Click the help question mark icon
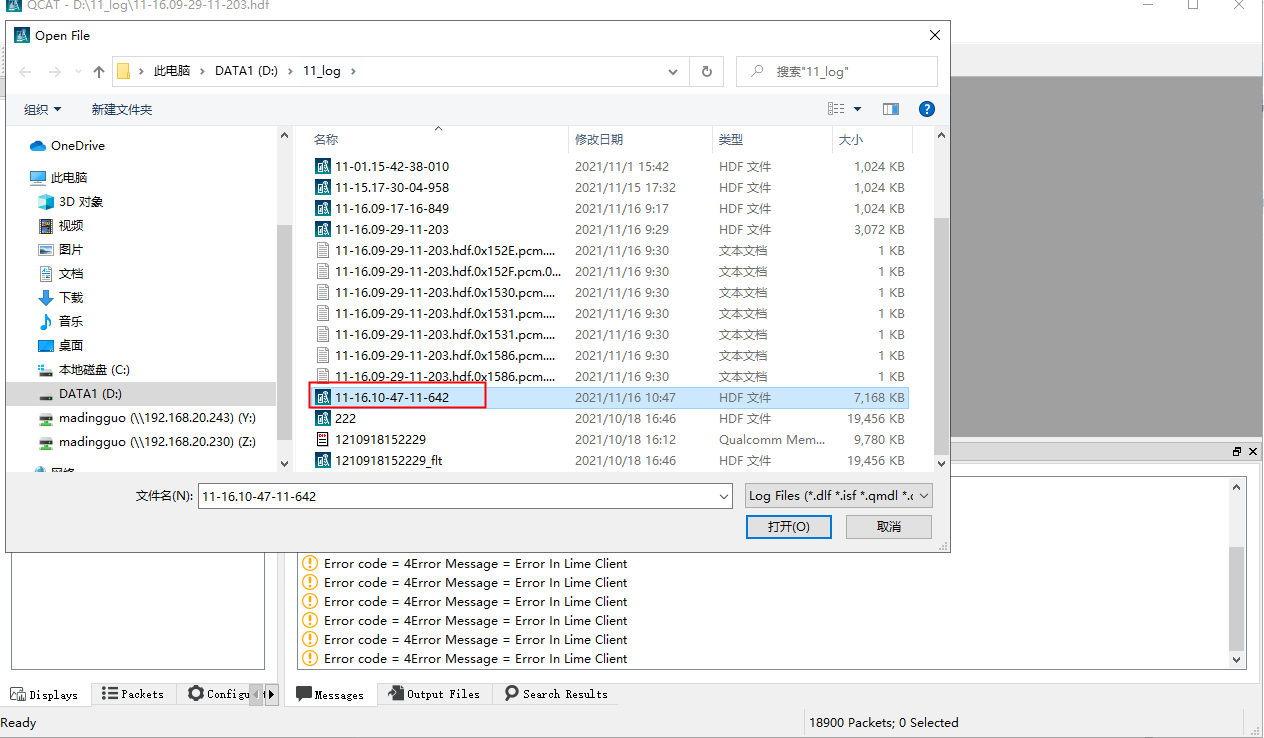 click(x=927, y=109)
